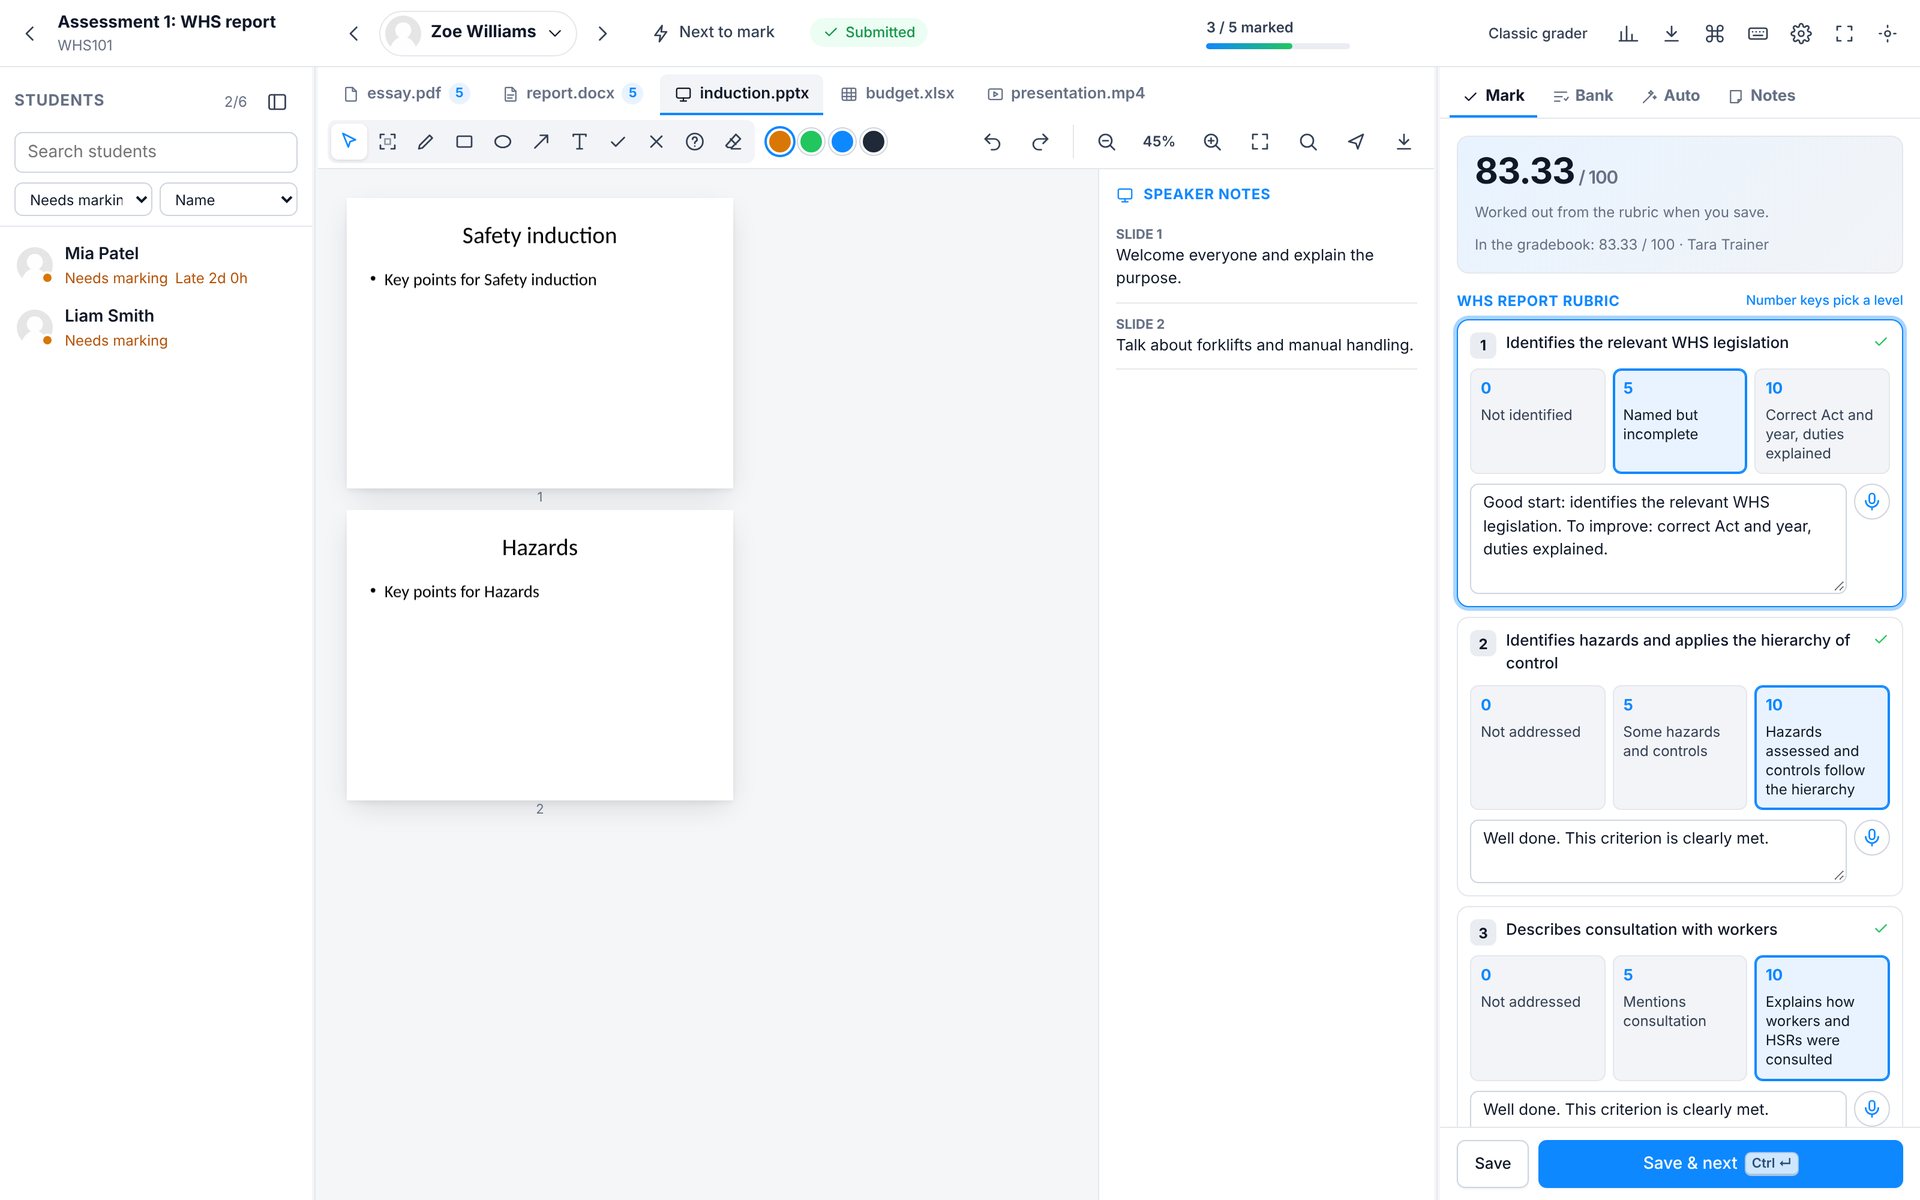The image size is (1920, 1200).
Task: Click the Search students field
Action: (x=156, y=152)
